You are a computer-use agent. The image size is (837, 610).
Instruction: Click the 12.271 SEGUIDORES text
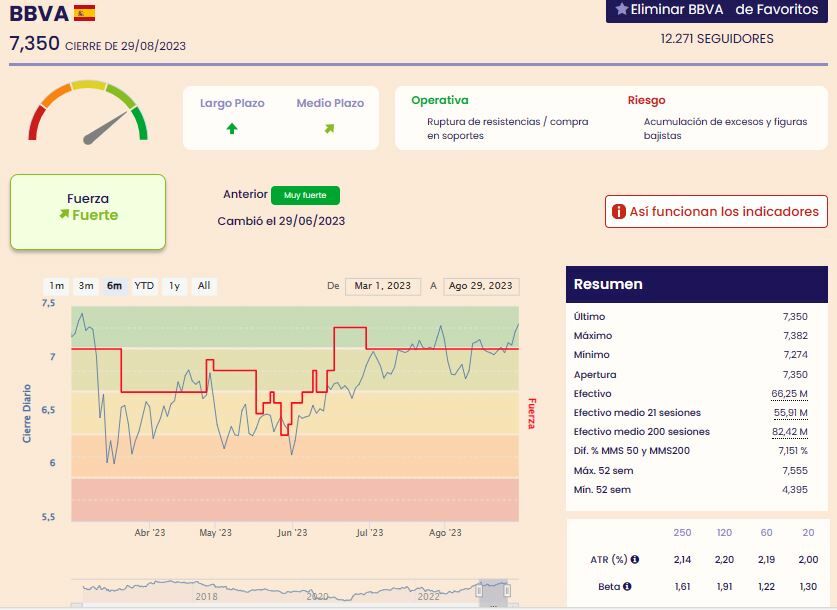[717, 38]
